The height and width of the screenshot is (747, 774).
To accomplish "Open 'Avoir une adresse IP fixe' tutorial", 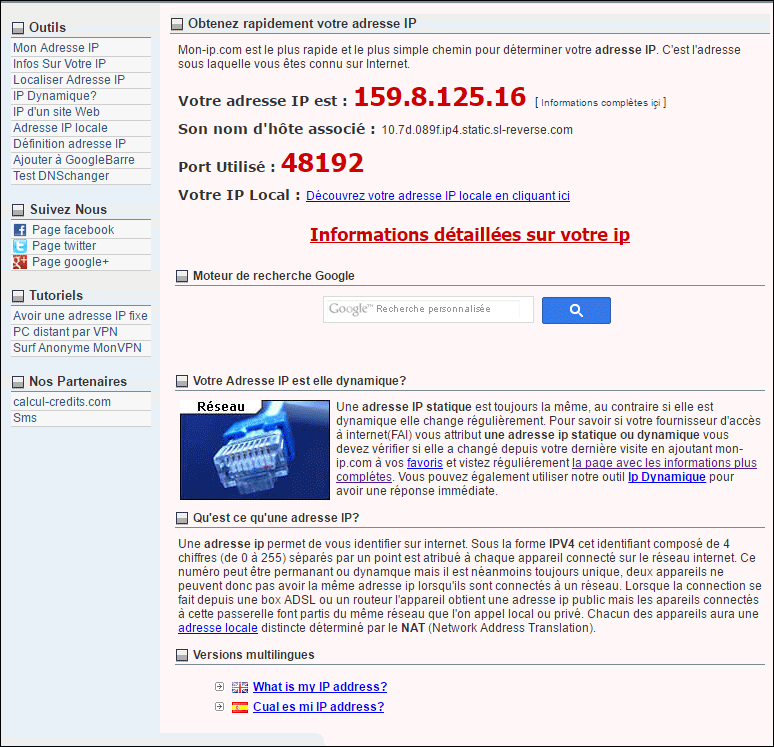I will click(80, 316).
